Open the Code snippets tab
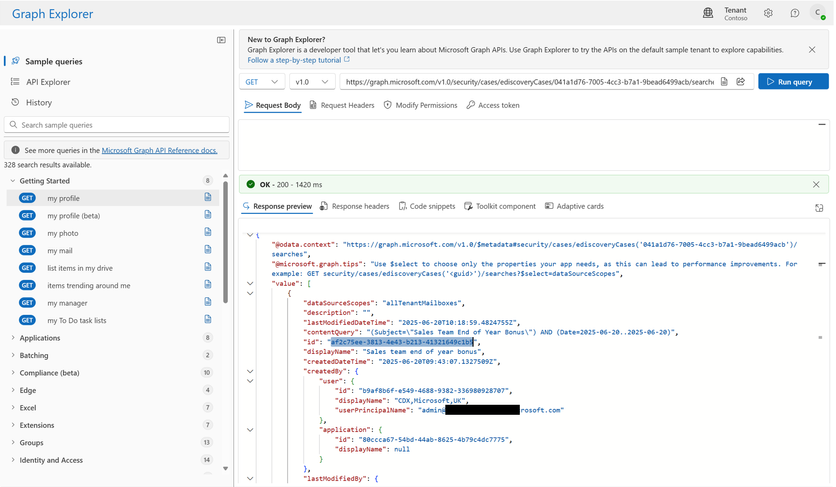This screenshot has height=487, width=836. [427, 206]
